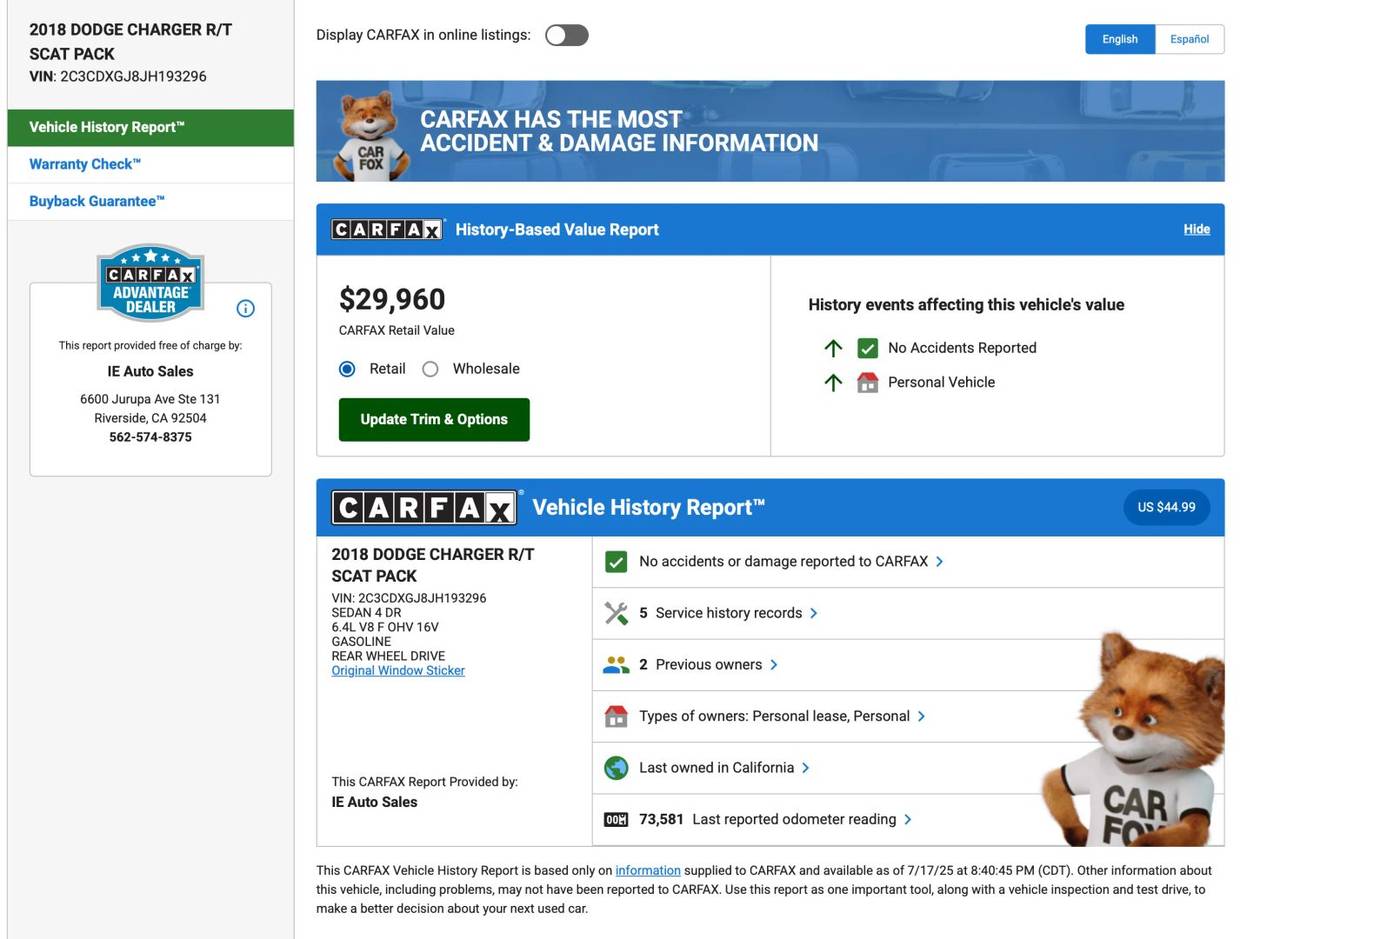Click the CARFAX logo in Value Report header
Image resolution: width=1400 pixels, height=939 pixels.
387,230
